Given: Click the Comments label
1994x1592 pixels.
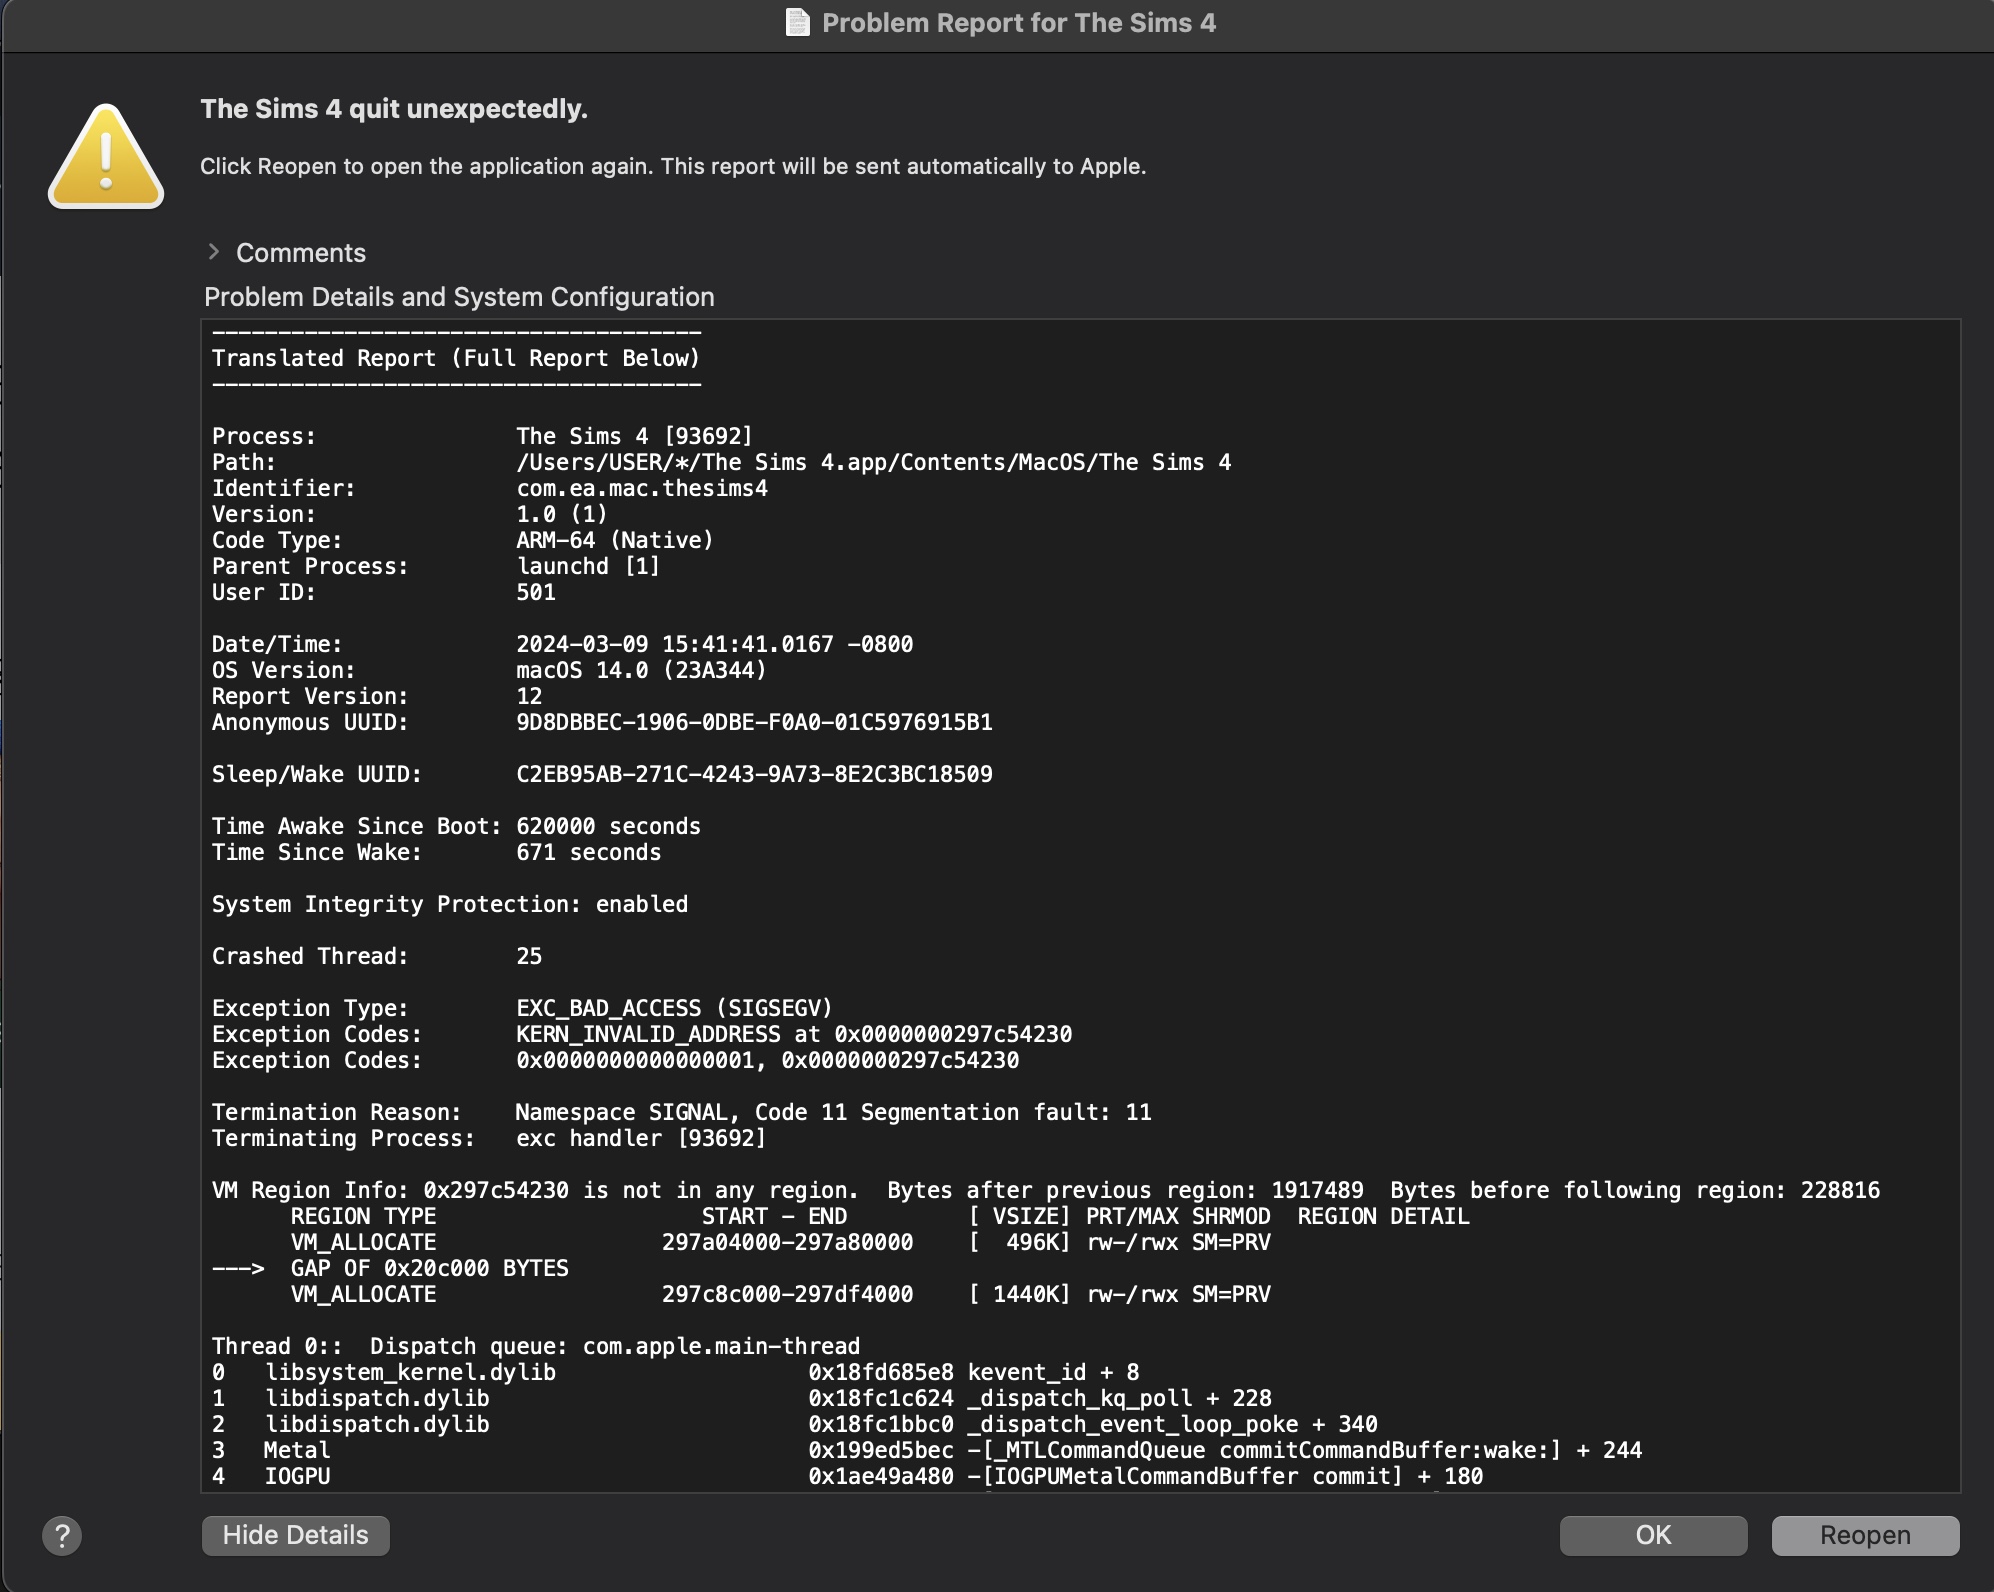Looking at the screenshot, I should pos(301,253).
